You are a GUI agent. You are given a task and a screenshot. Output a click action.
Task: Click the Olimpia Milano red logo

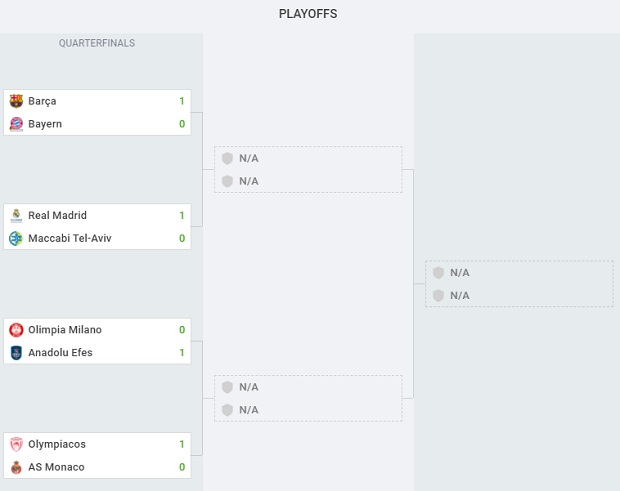16,330
